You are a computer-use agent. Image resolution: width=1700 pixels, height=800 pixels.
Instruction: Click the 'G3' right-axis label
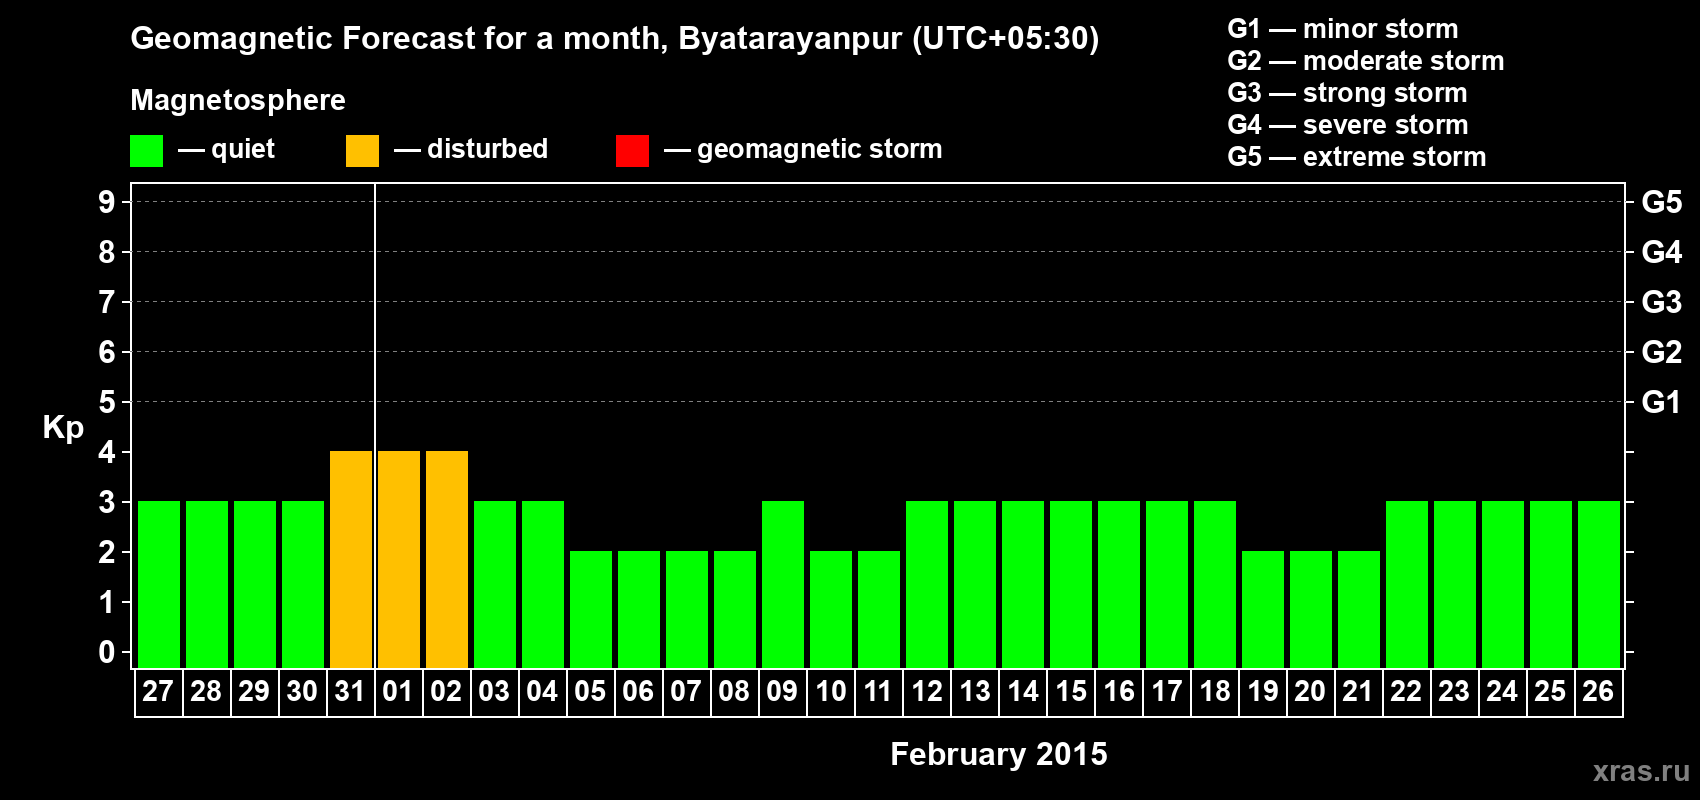point(1662,302)
